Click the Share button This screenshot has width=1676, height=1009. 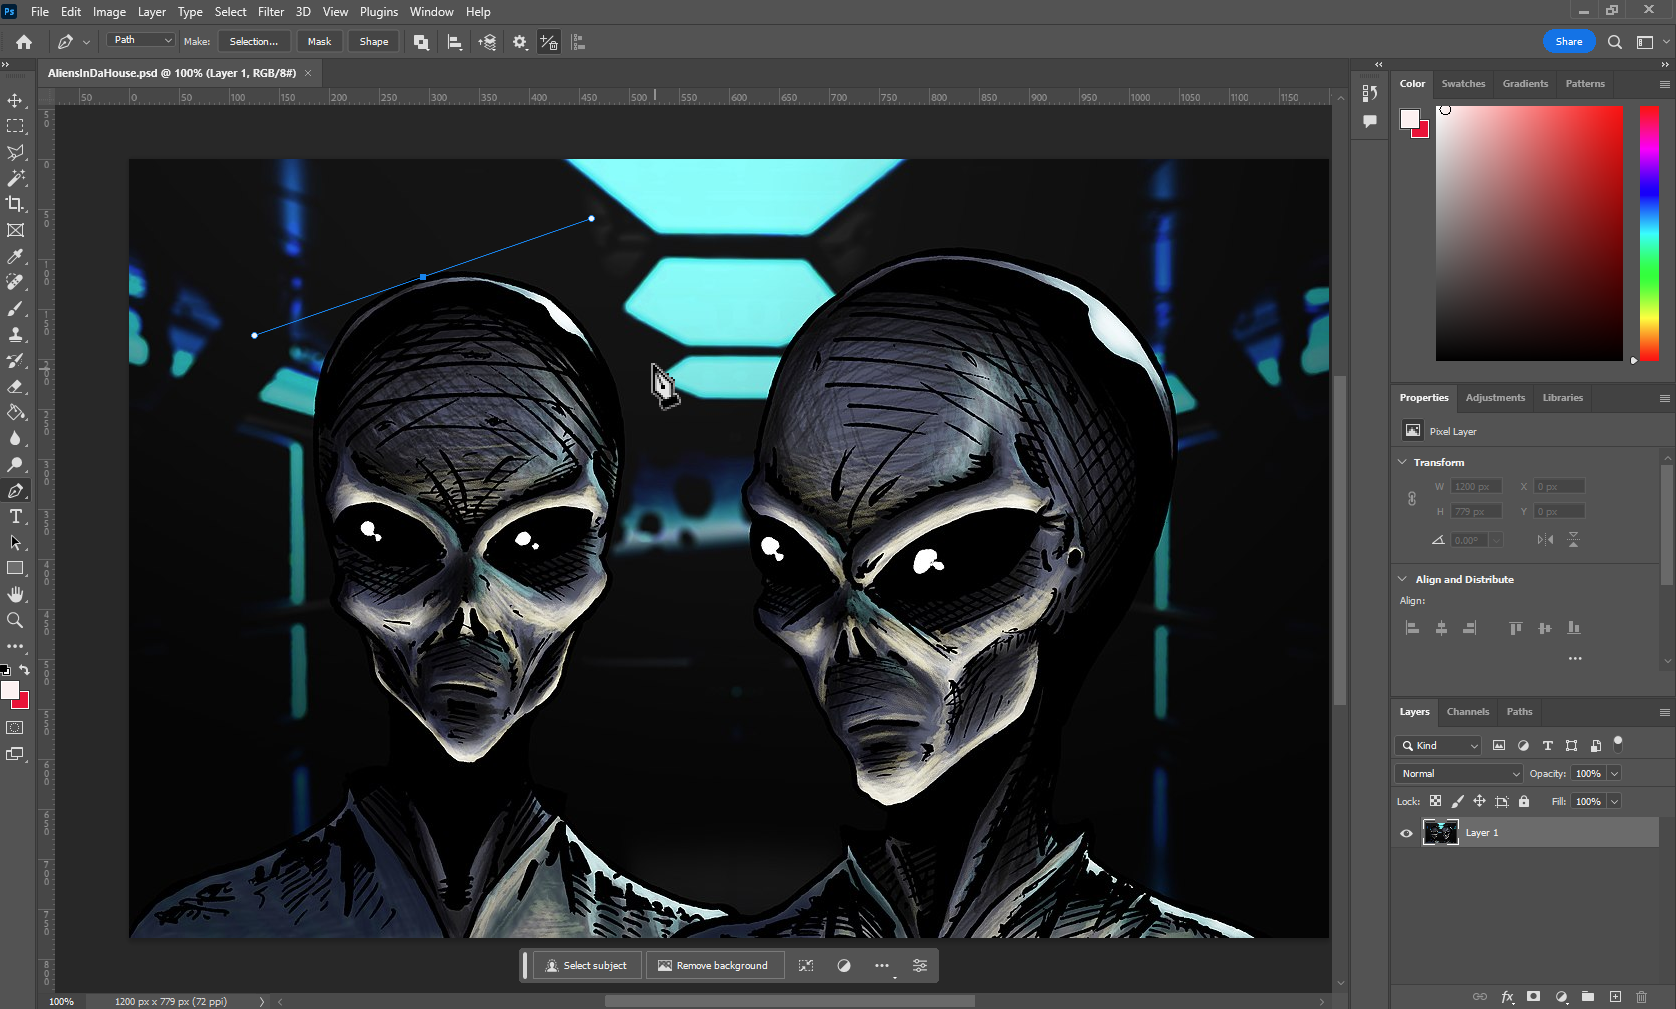click(x=1569, y=42)
